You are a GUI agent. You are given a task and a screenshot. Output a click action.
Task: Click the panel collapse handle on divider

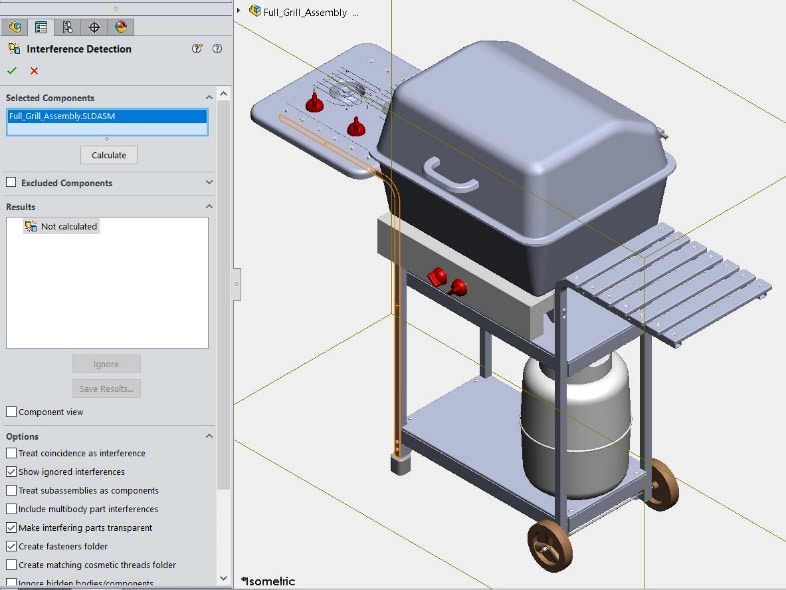[236, 284]
